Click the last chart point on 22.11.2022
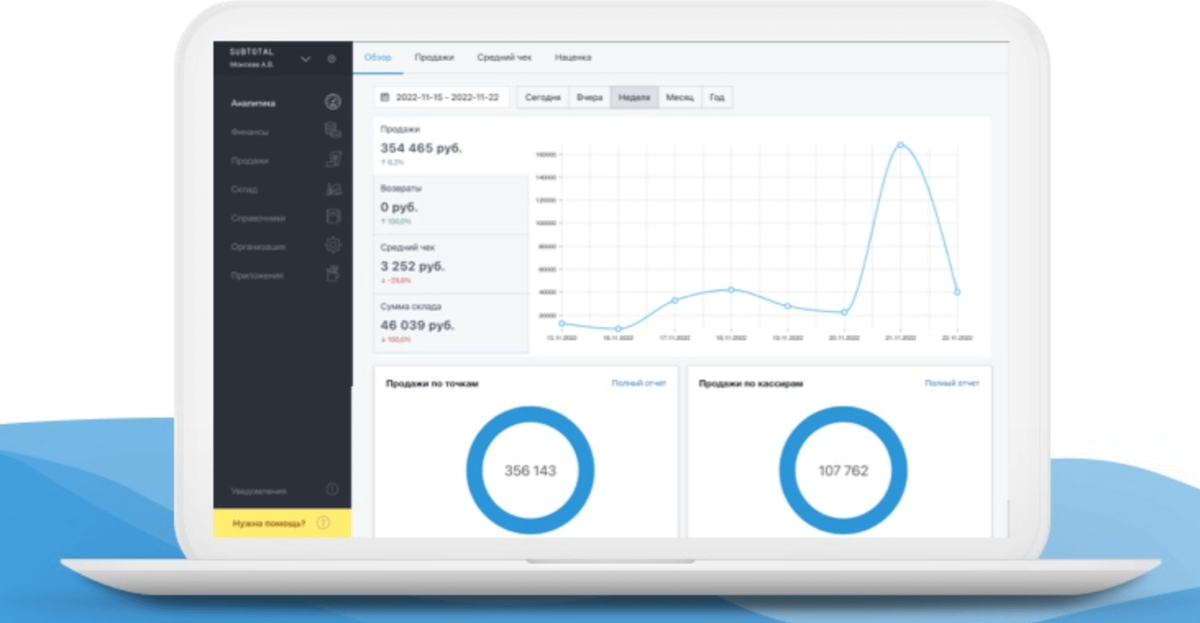1200x623 pixels. point(957,292)
